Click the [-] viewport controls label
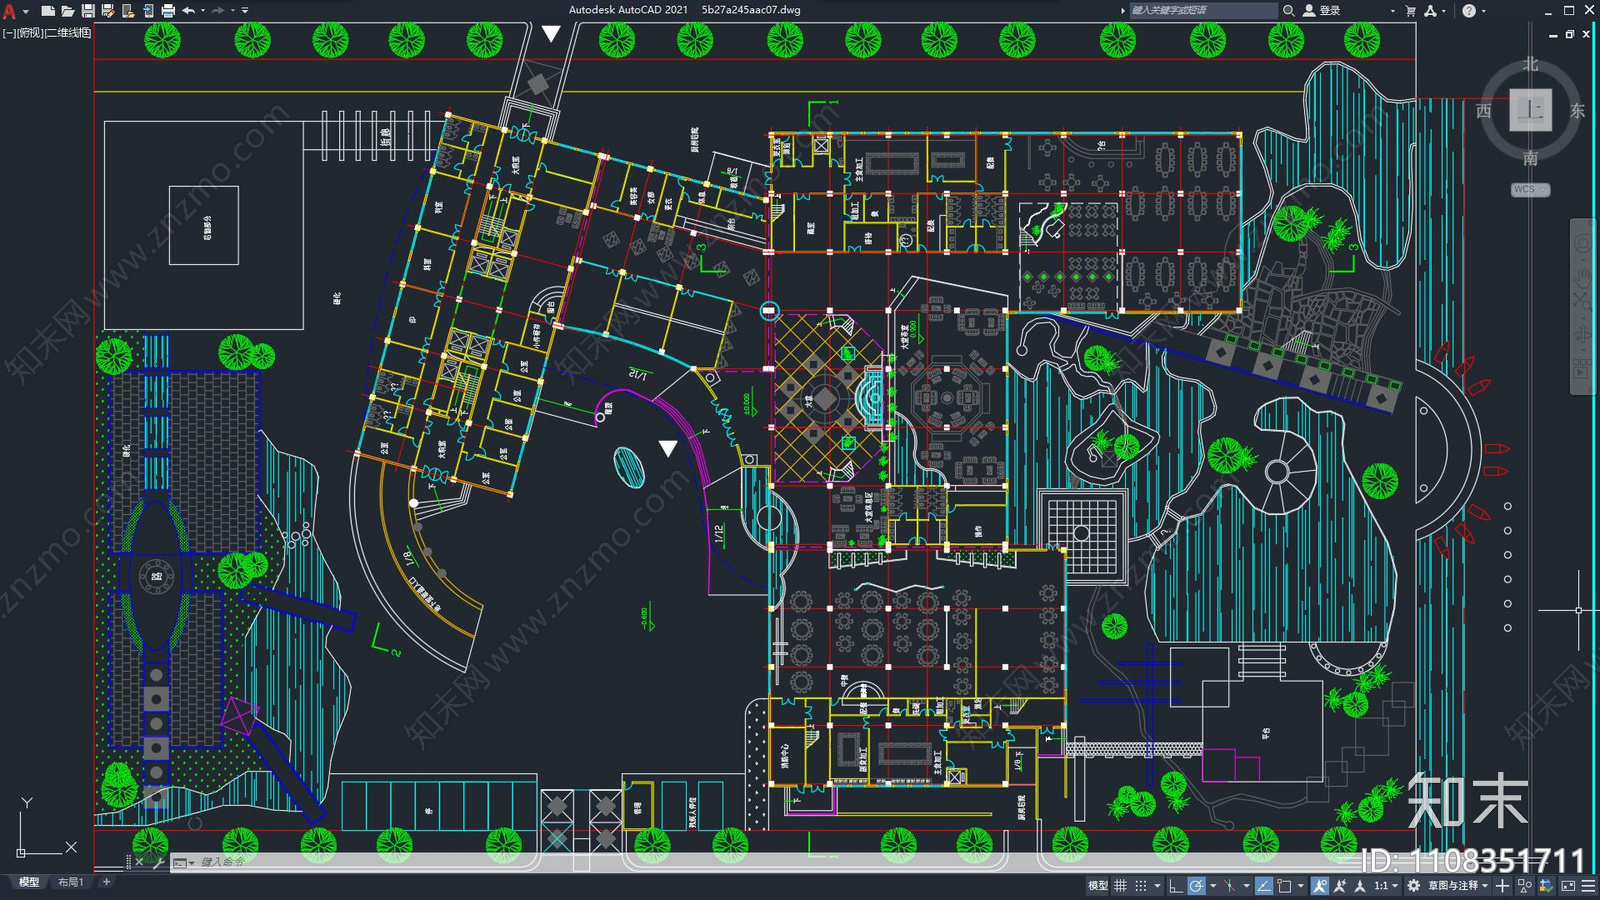The image size is (1600, 900). point(9,33)
